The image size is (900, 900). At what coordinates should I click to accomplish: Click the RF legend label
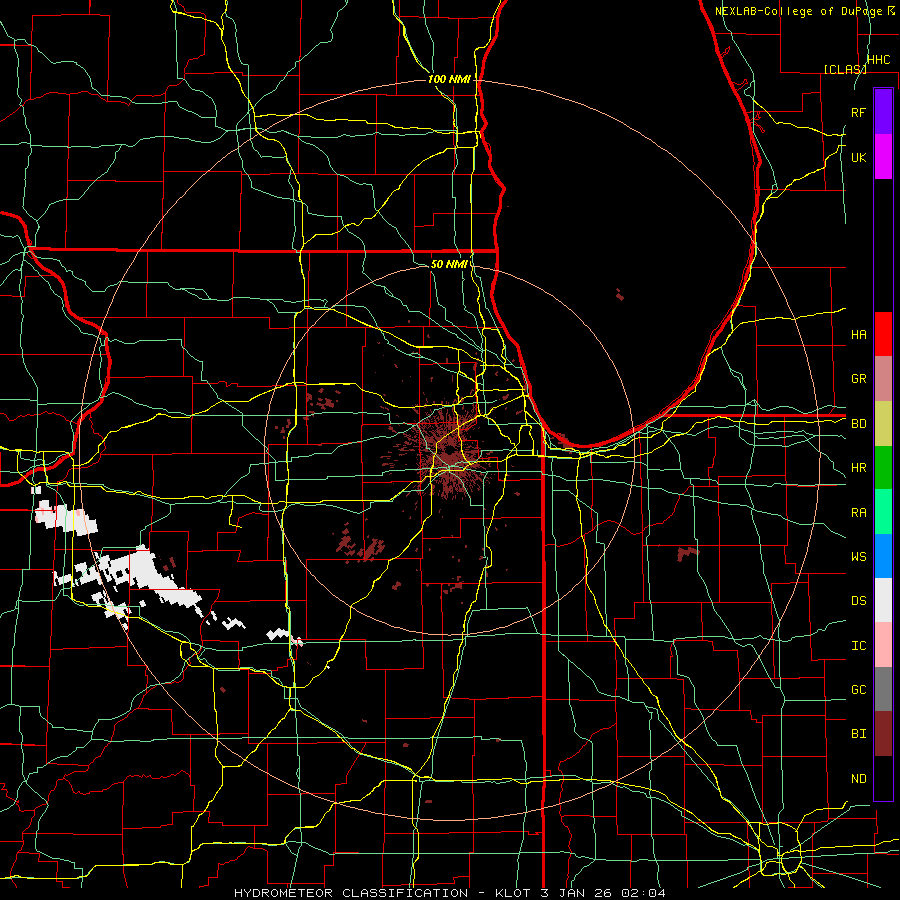click(859, 112)
